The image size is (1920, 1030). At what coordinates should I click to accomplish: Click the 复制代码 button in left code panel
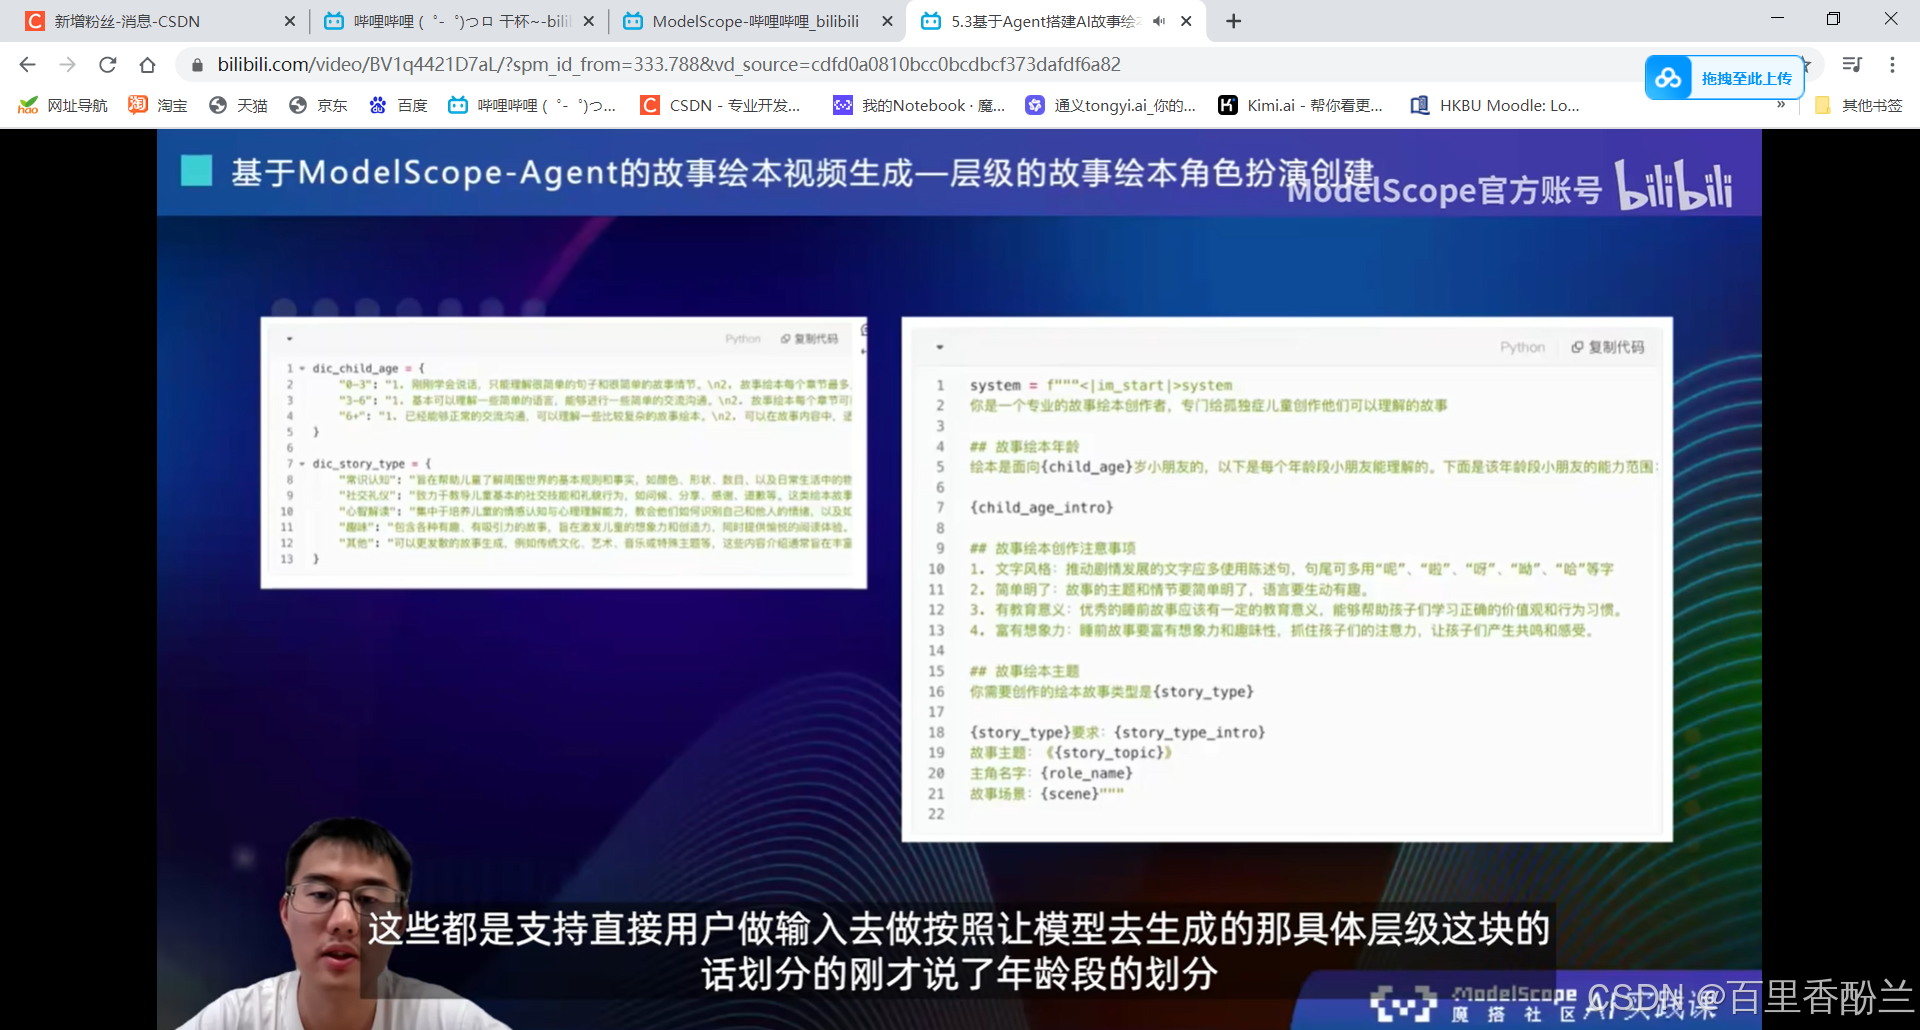click(810, 339)
